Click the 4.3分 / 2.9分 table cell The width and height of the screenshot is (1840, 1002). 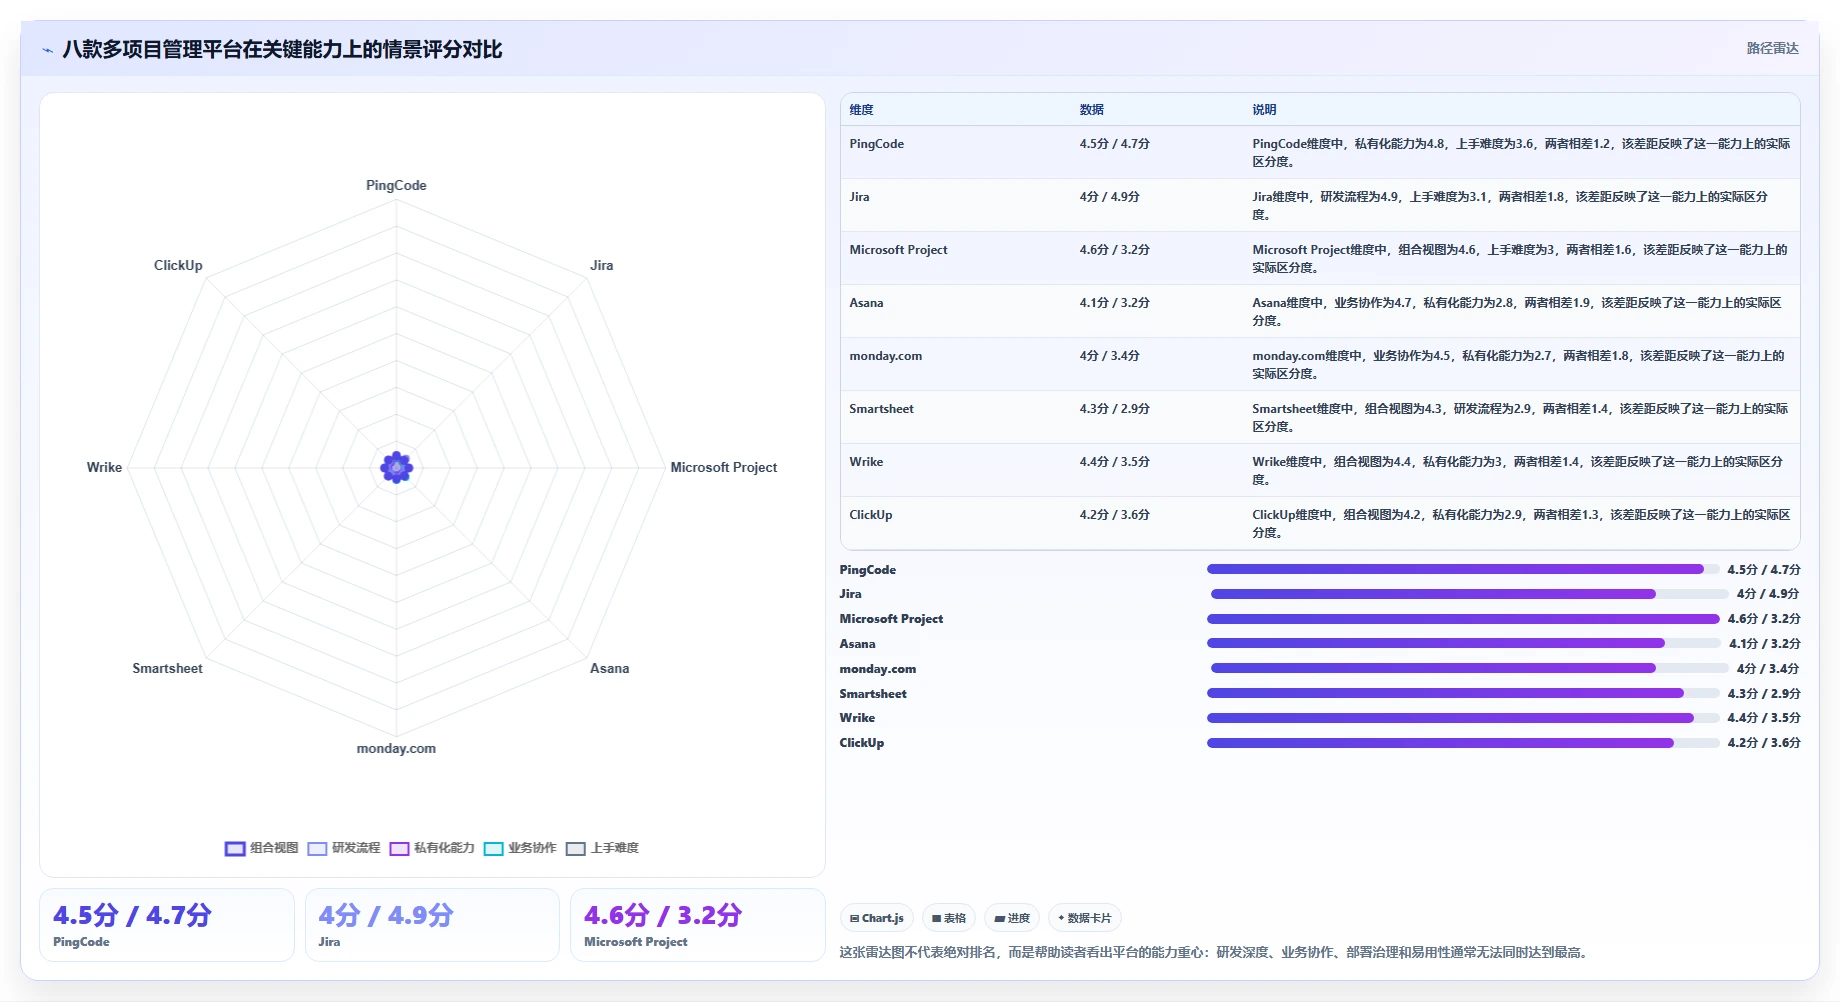tap(1114, 409)
